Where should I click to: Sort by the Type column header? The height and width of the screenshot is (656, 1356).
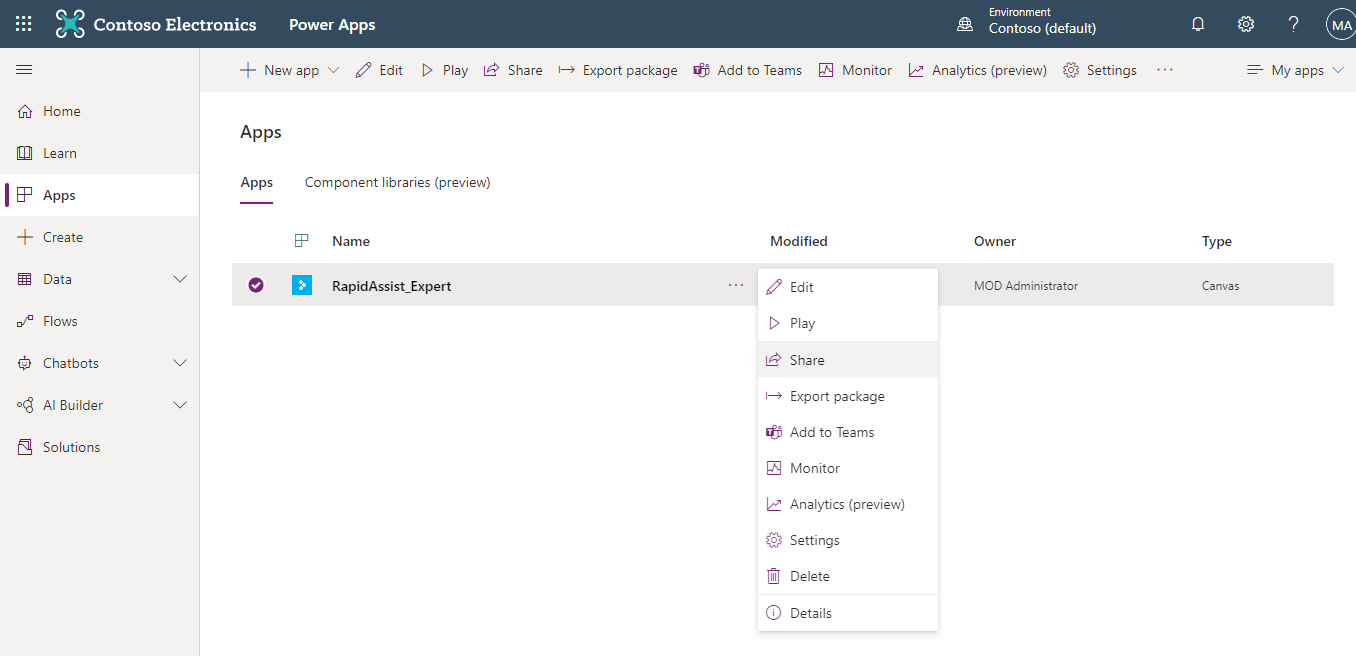pos(1217,241)
